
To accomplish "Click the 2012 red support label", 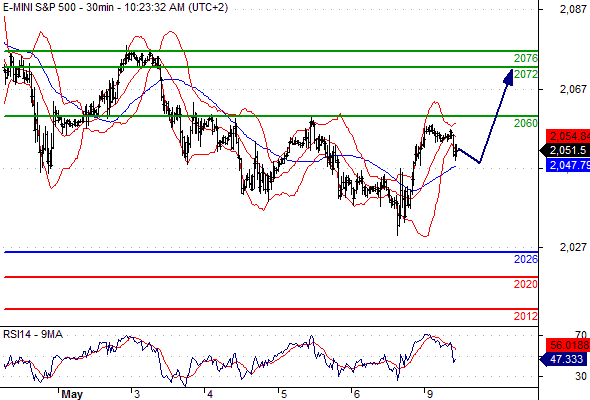I will point(526,316).
